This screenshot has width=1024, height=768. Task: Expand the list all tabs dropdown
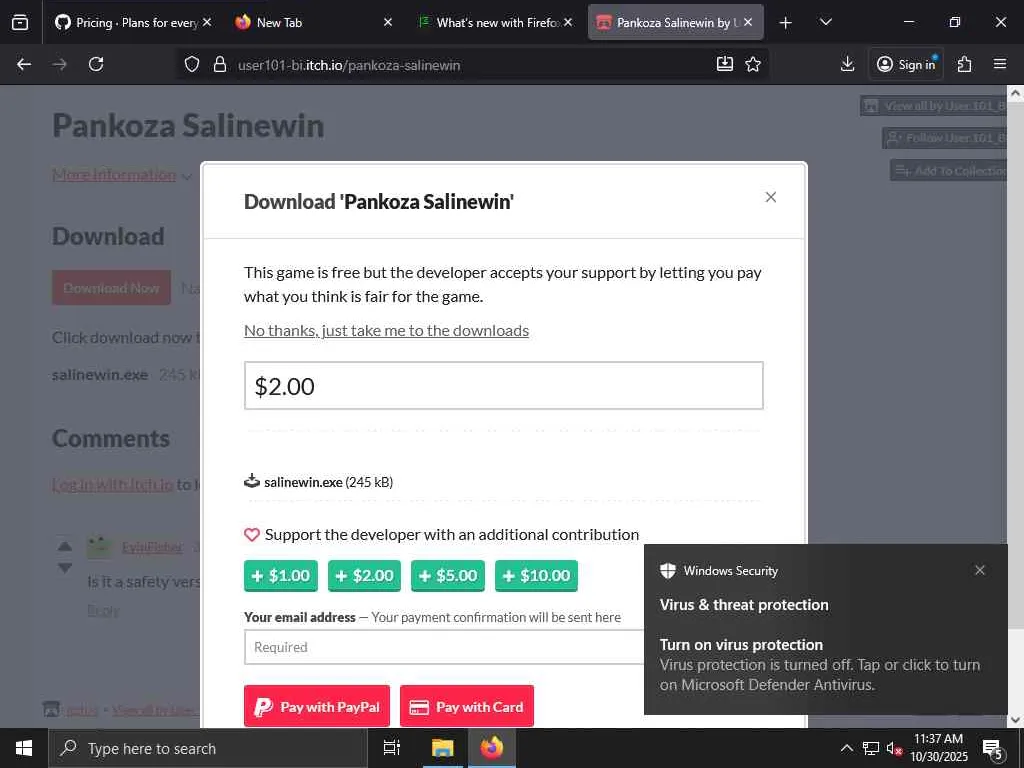pyautogui.click(x=825, y=22)
